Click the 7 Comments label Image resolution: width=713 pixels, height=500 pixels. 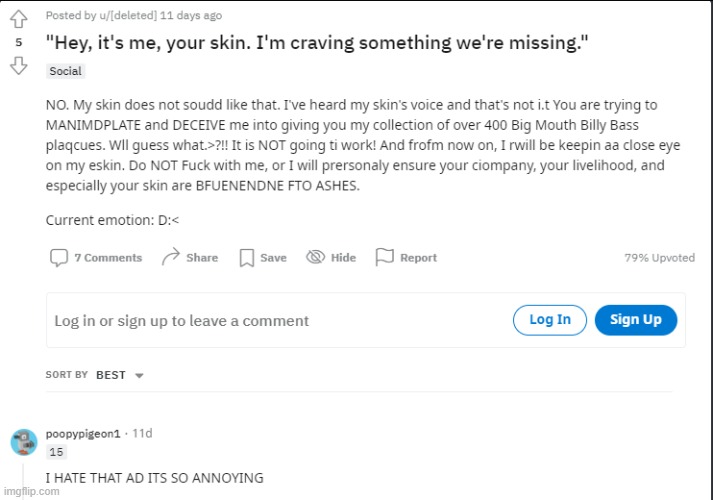point(108,258)
